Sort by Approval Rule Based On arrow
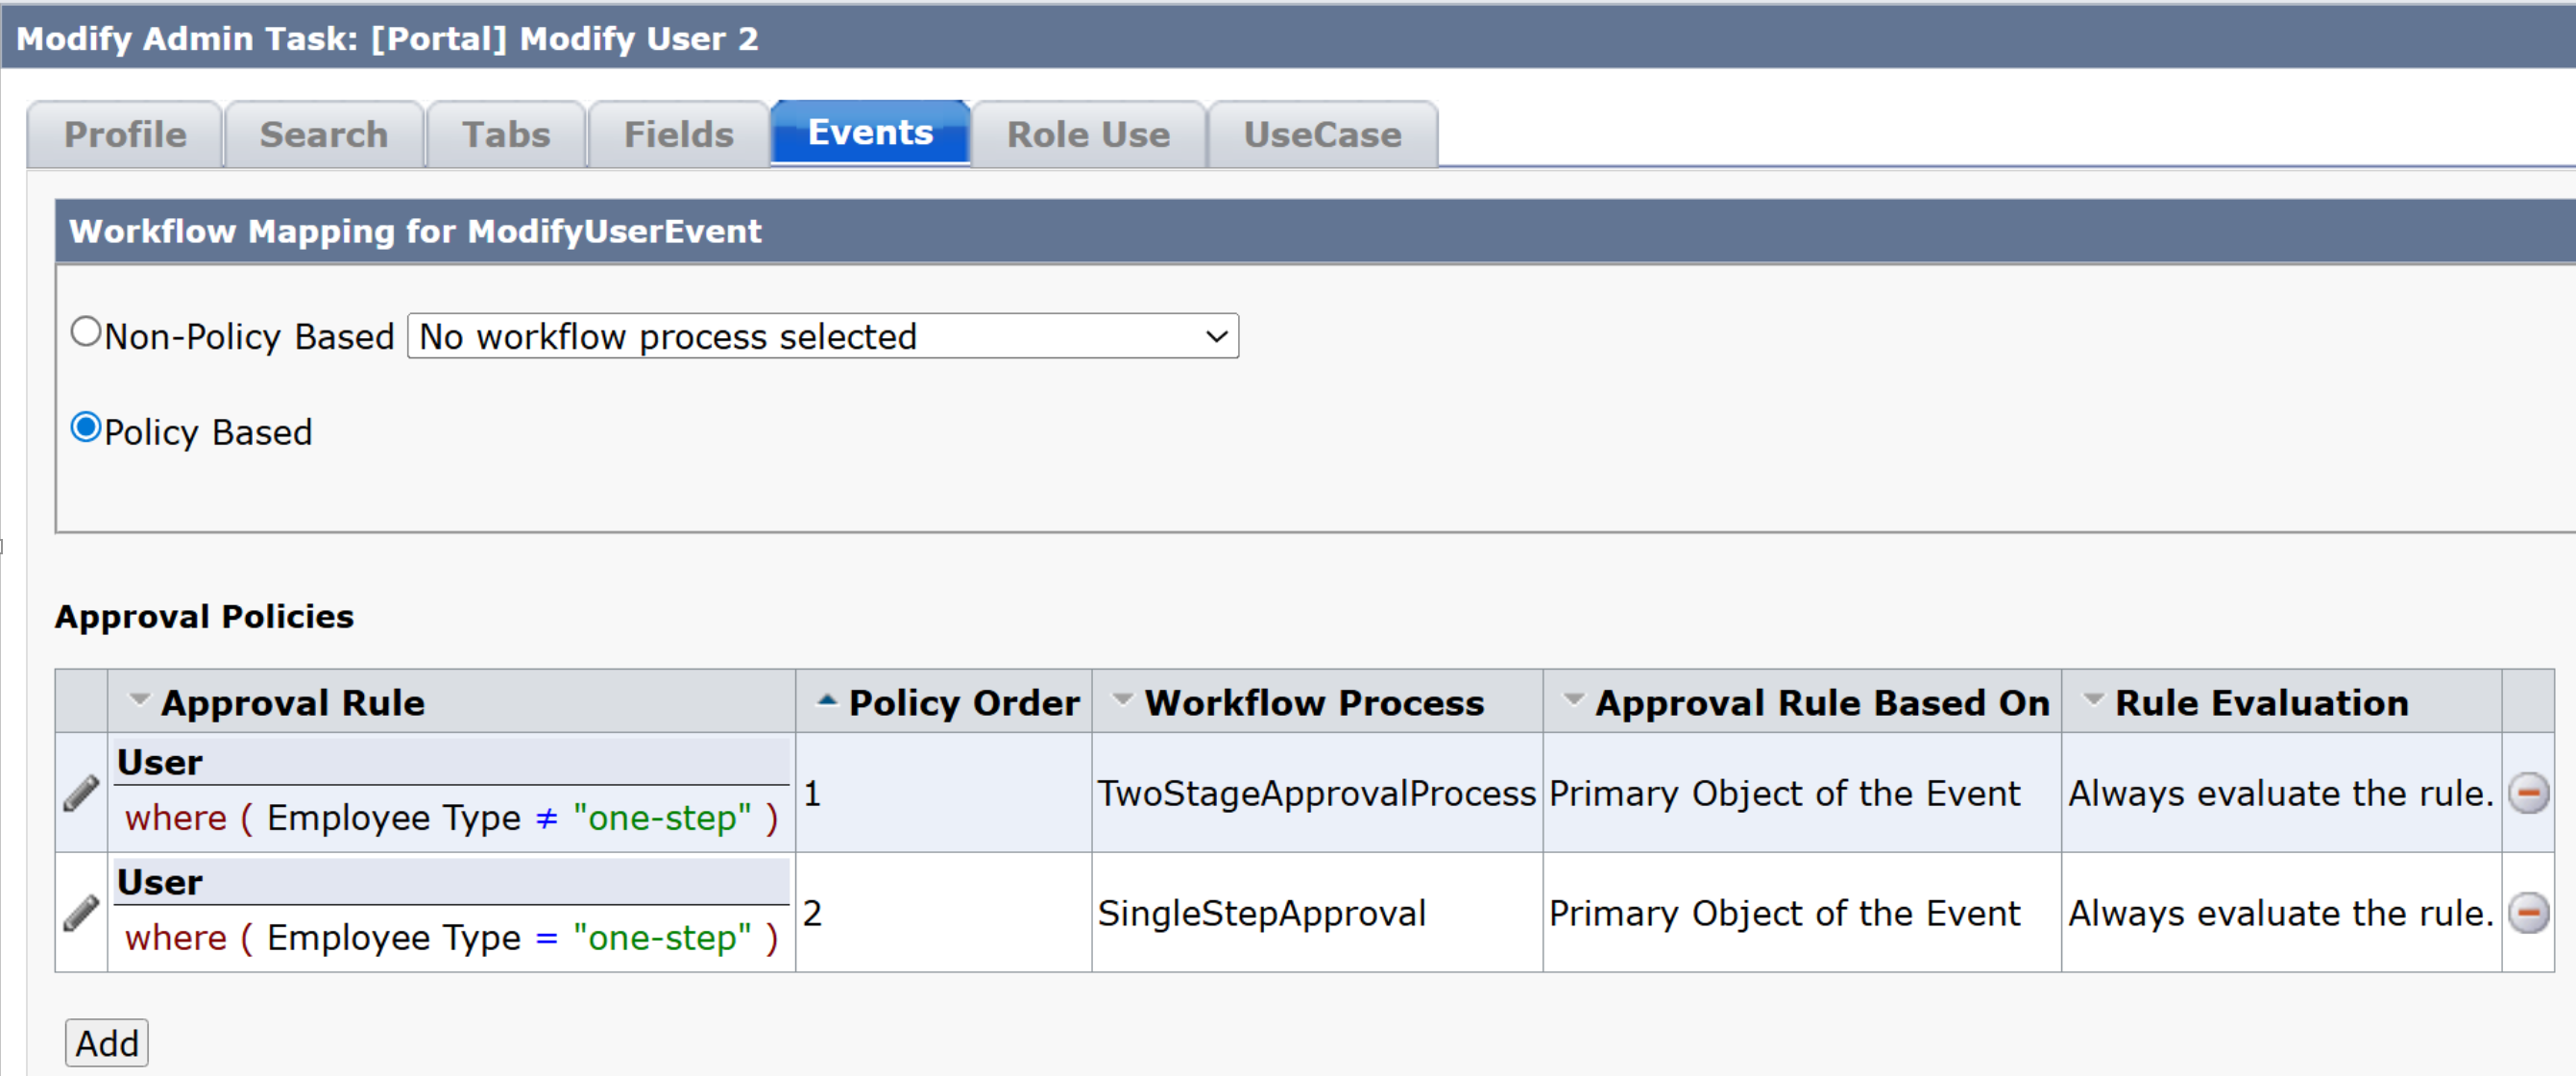 coord(1573,700)
